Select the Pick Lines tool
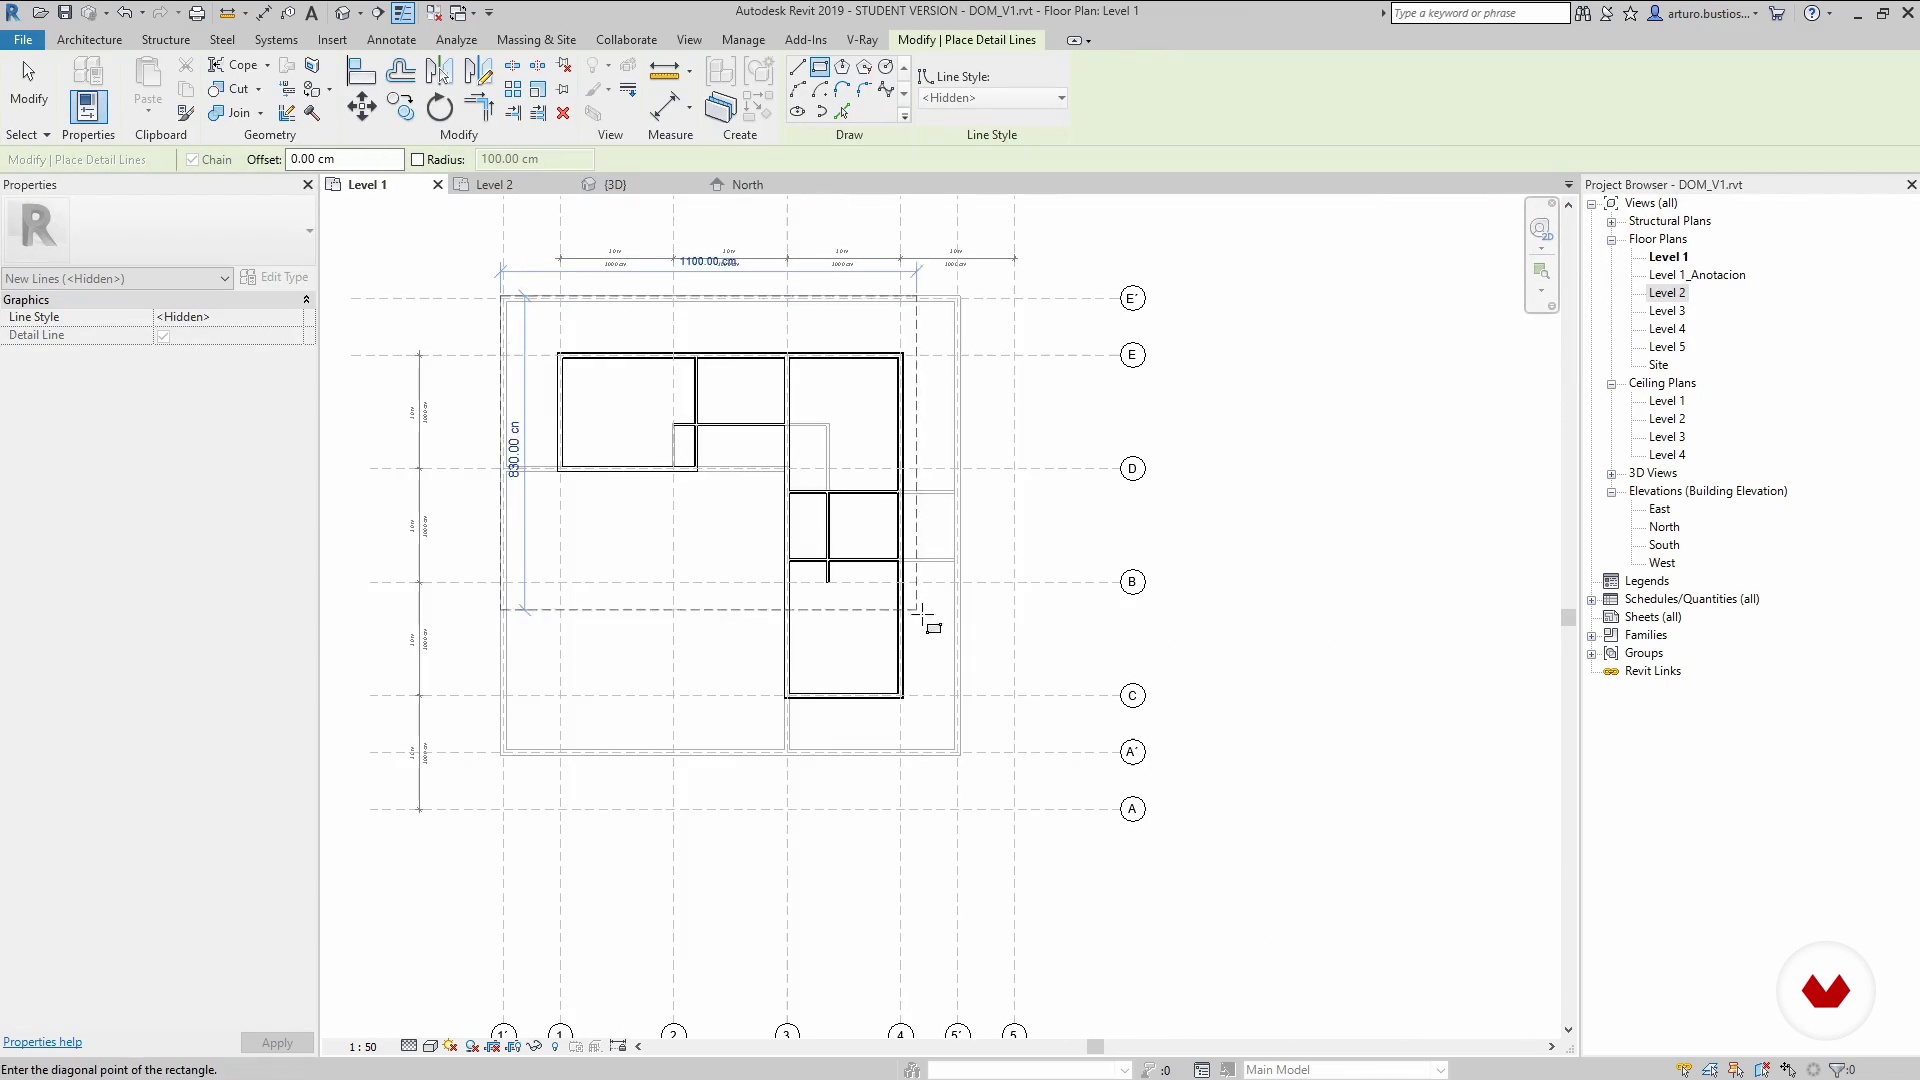Viewport: 1920px width, 1080px height. tap(842, 111)
